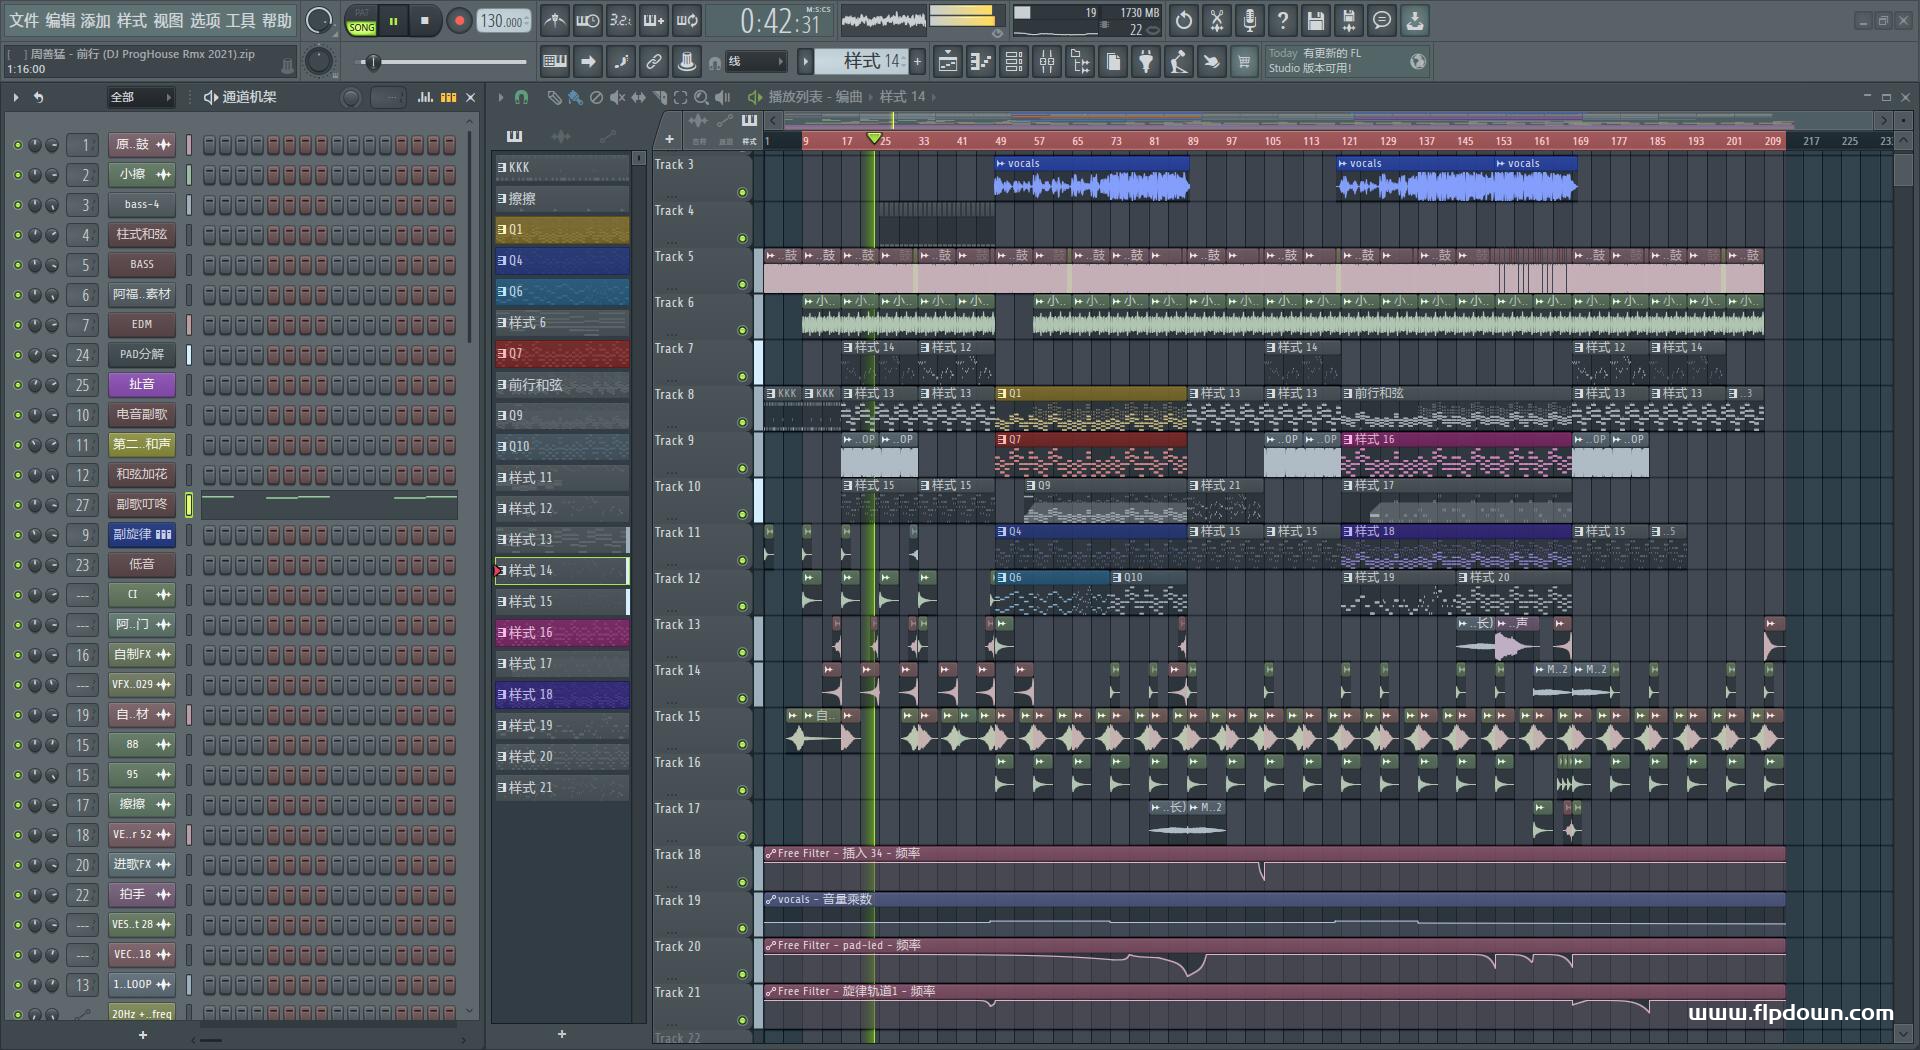Open the mixer view icon

tap(1047, 62)
